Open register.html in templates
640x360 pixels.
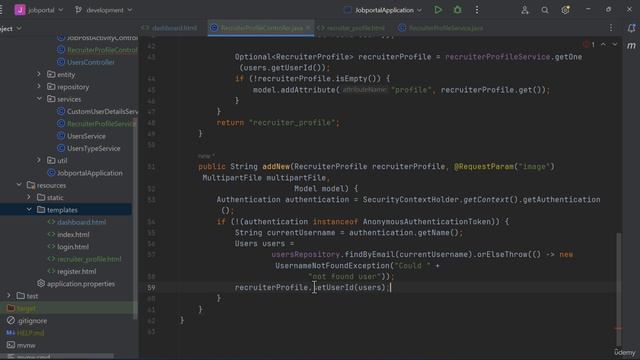point(71,271)
